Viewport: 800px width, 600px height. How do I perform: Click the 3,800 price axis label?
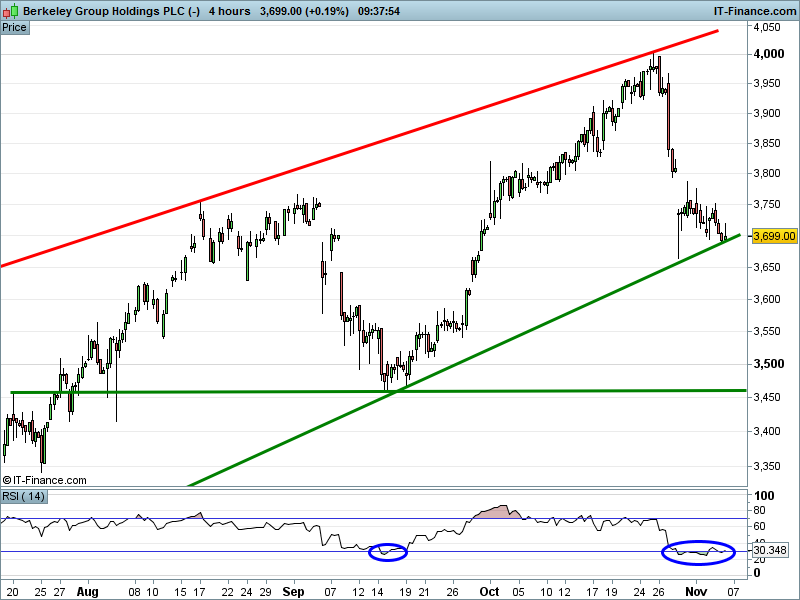(767, 173)
